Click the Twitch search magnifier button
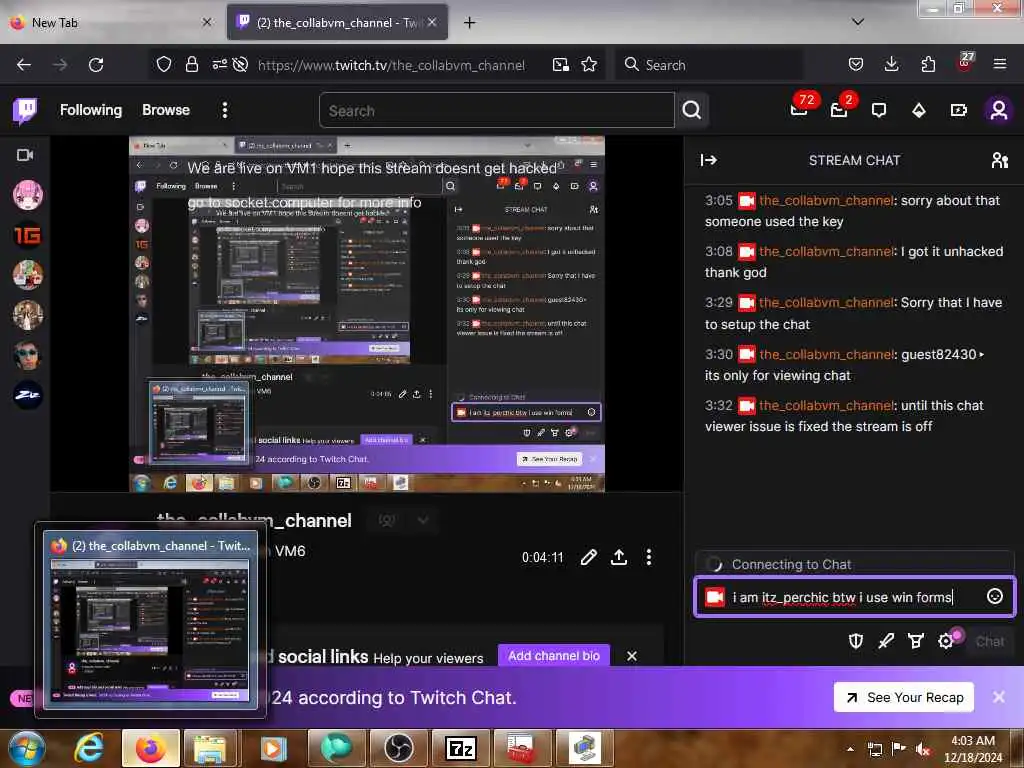This screenshot has height=768, width=1024. pyautogui.click(x=692, y=110)
